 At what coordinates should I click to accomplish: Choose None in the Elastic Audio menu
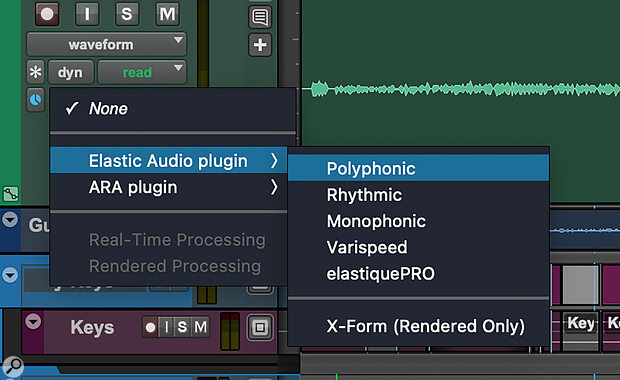coord(173,109)
